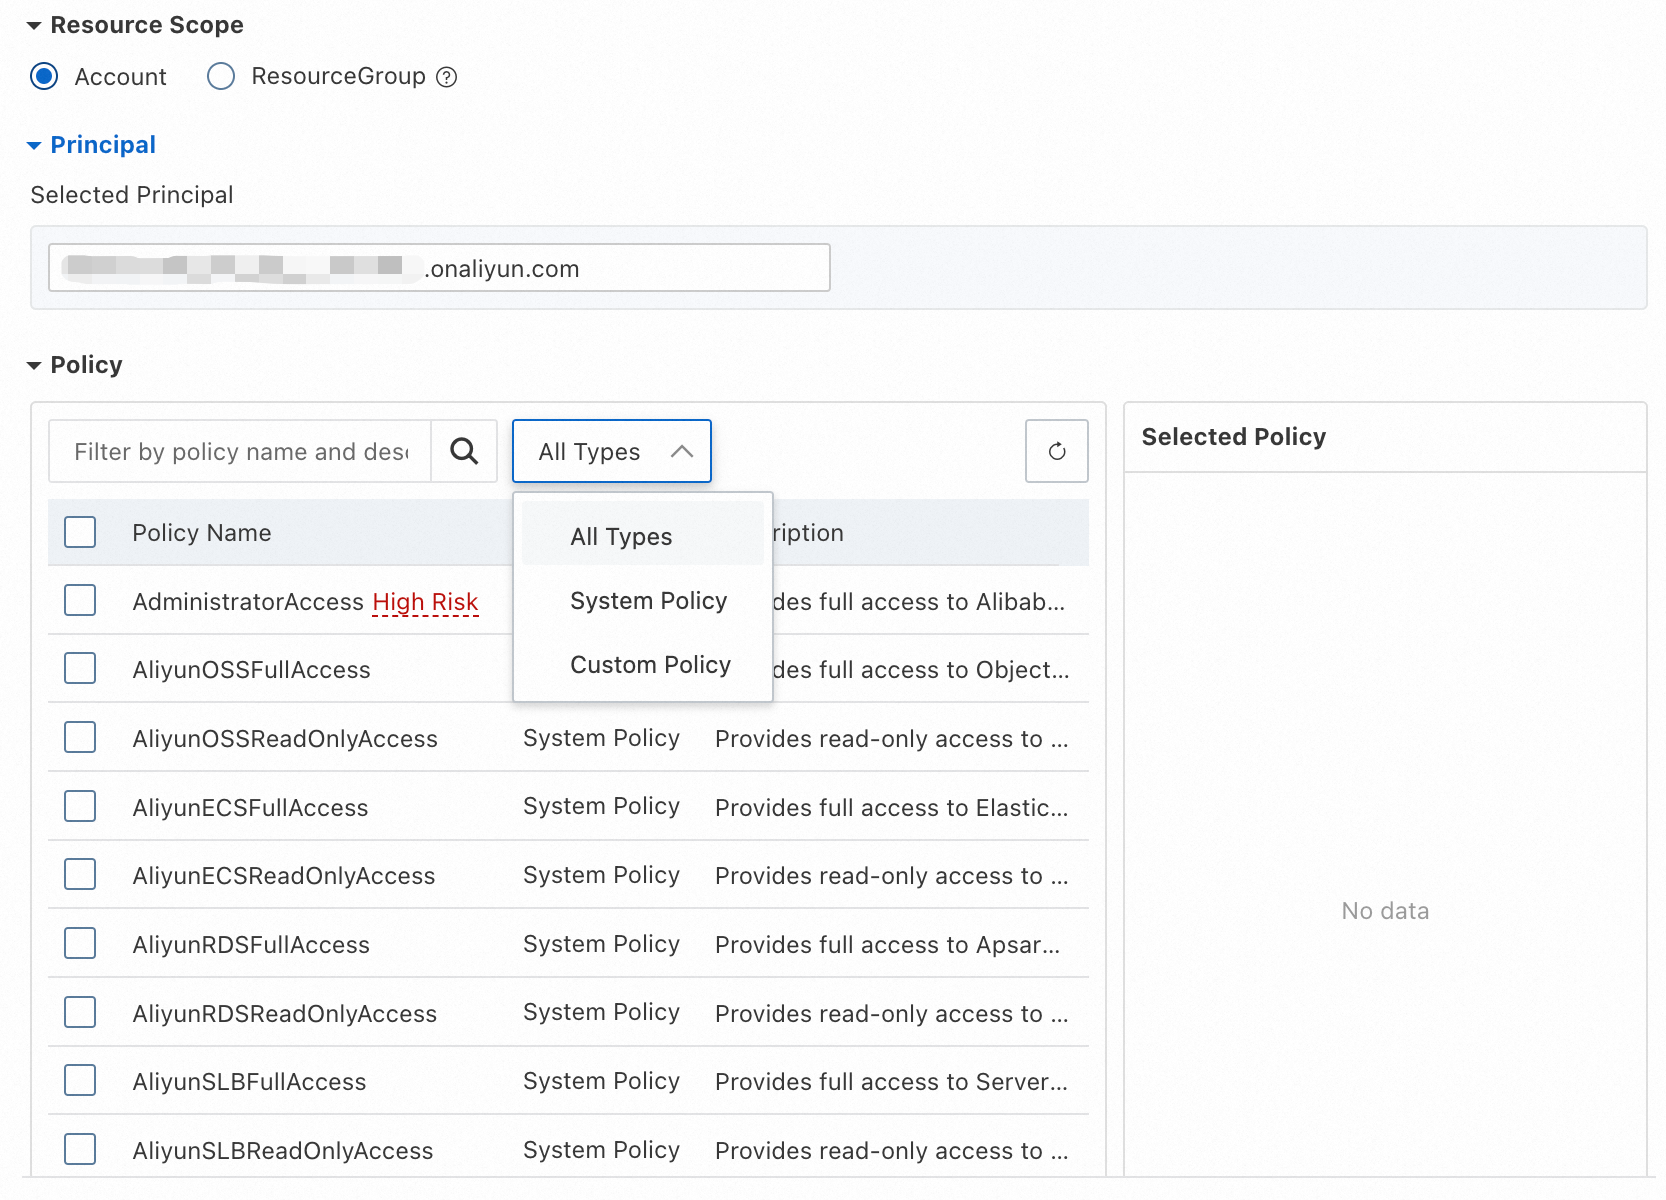Click the AliyunRDSFullAccess policy name

(x=251, y=945)
